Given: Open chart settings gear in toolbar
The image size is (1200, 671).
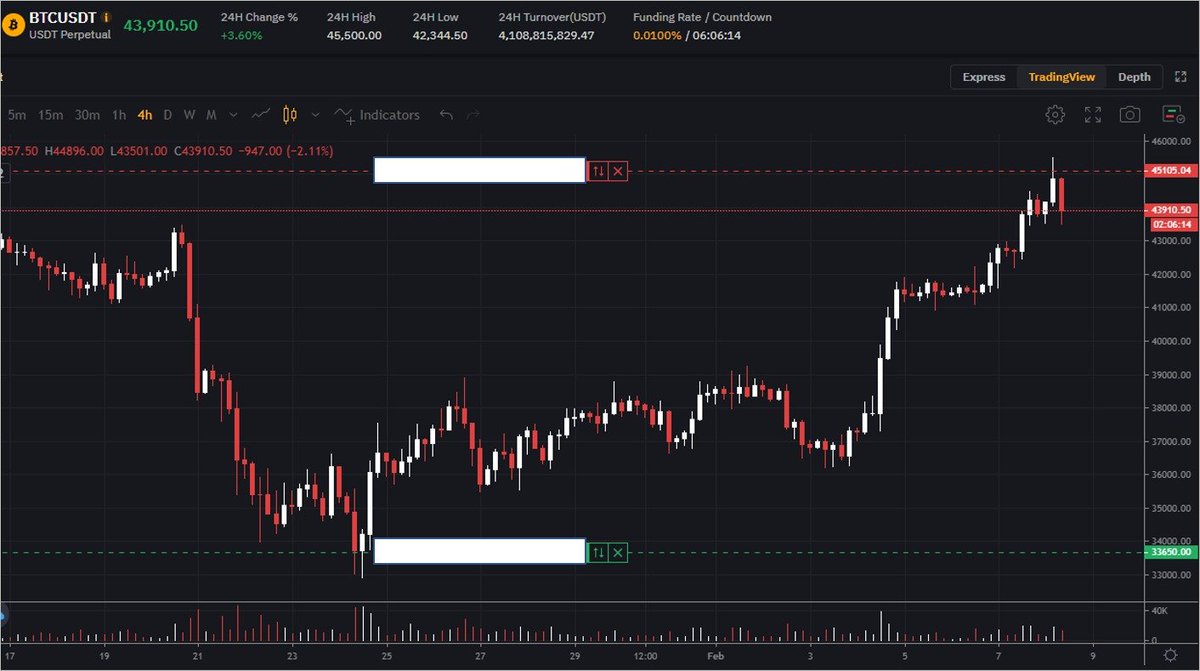Looking at the screenshot, I should (1055, 115).
